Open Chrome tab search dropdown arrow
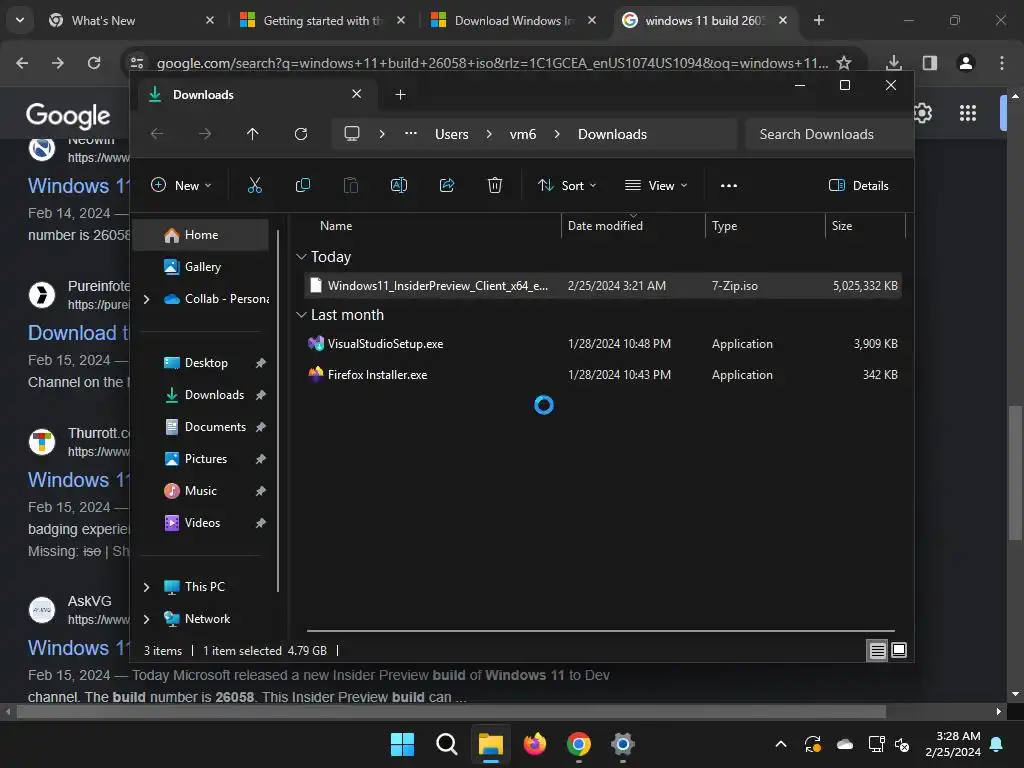This screenshot has width=1024, height=768. click(20, 20)
